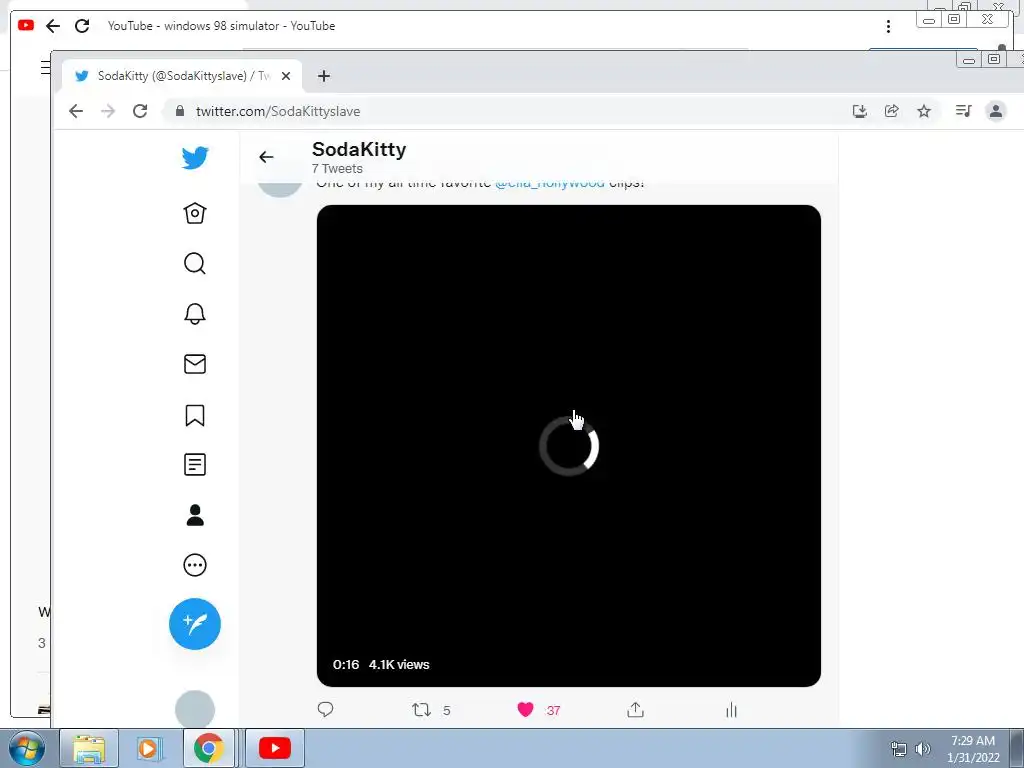Open Profile in Twitter sidebar
Image resolution: width=1024 pixels, height=768 pixels.
(195, 515)
